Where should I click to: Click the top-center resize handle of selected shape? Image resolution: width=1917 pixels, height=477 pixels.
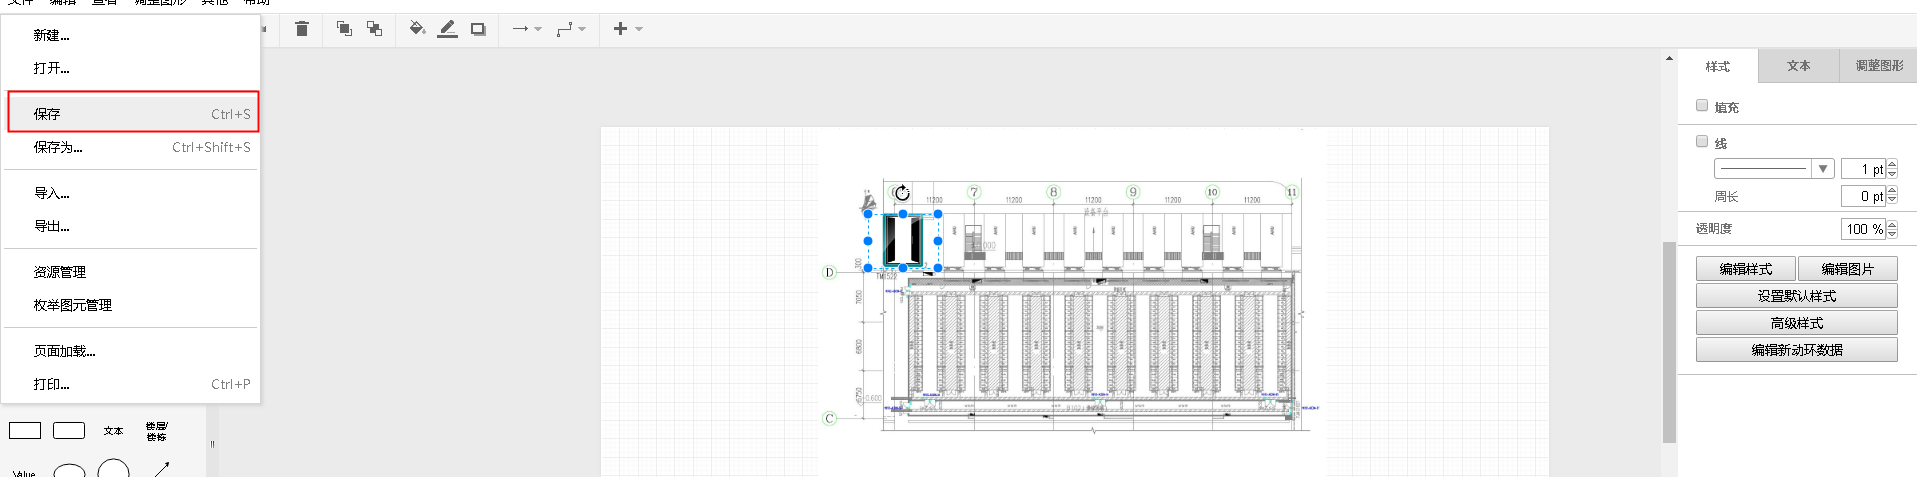coord(903,214)
